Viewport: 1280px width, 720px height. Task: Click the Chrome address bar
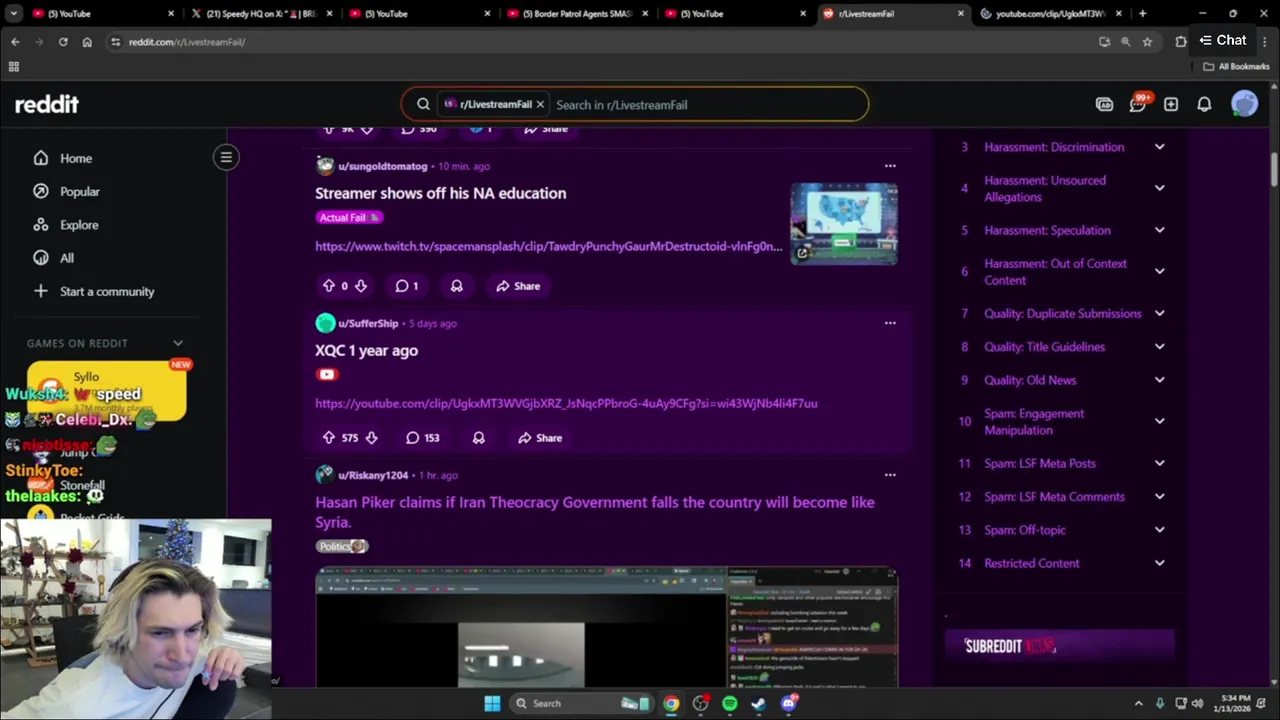pos(600,42)
